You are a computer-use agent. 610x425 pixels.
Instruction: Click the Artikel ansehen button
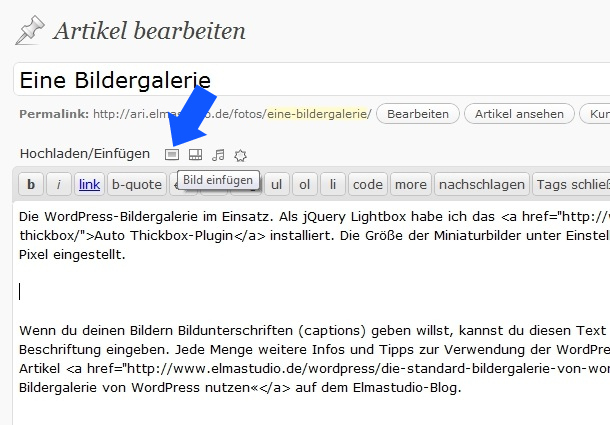pyautogui.click(x=519, y=114)
